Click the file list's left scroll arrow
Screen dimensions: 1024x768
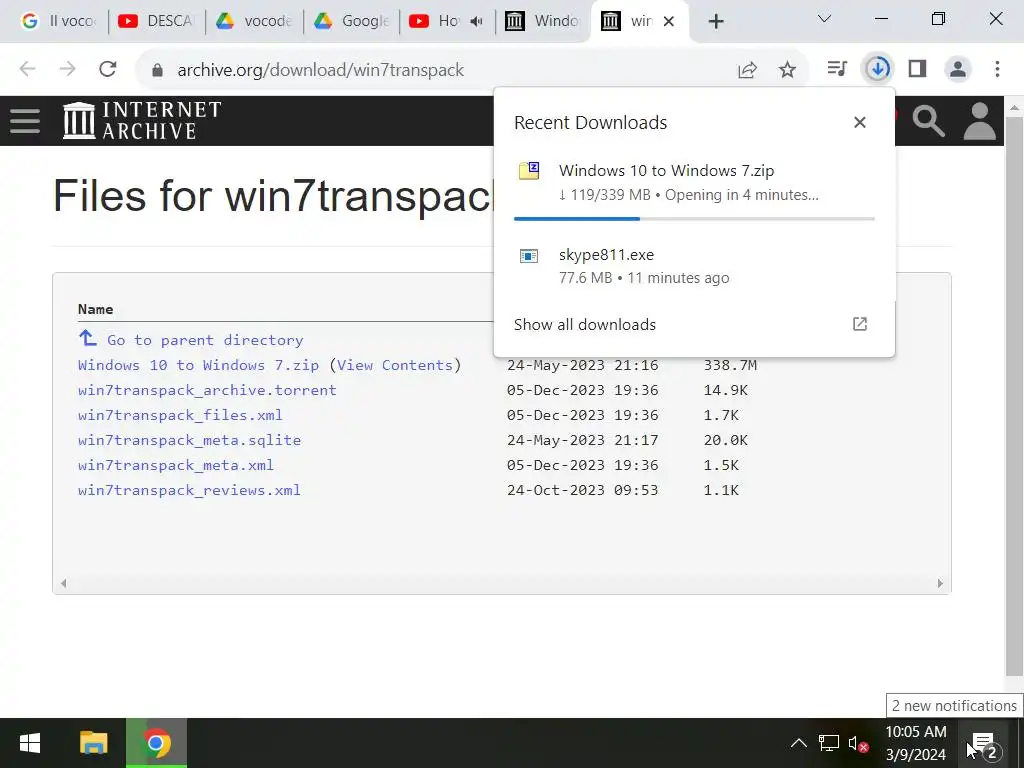(x=63, y=583)
